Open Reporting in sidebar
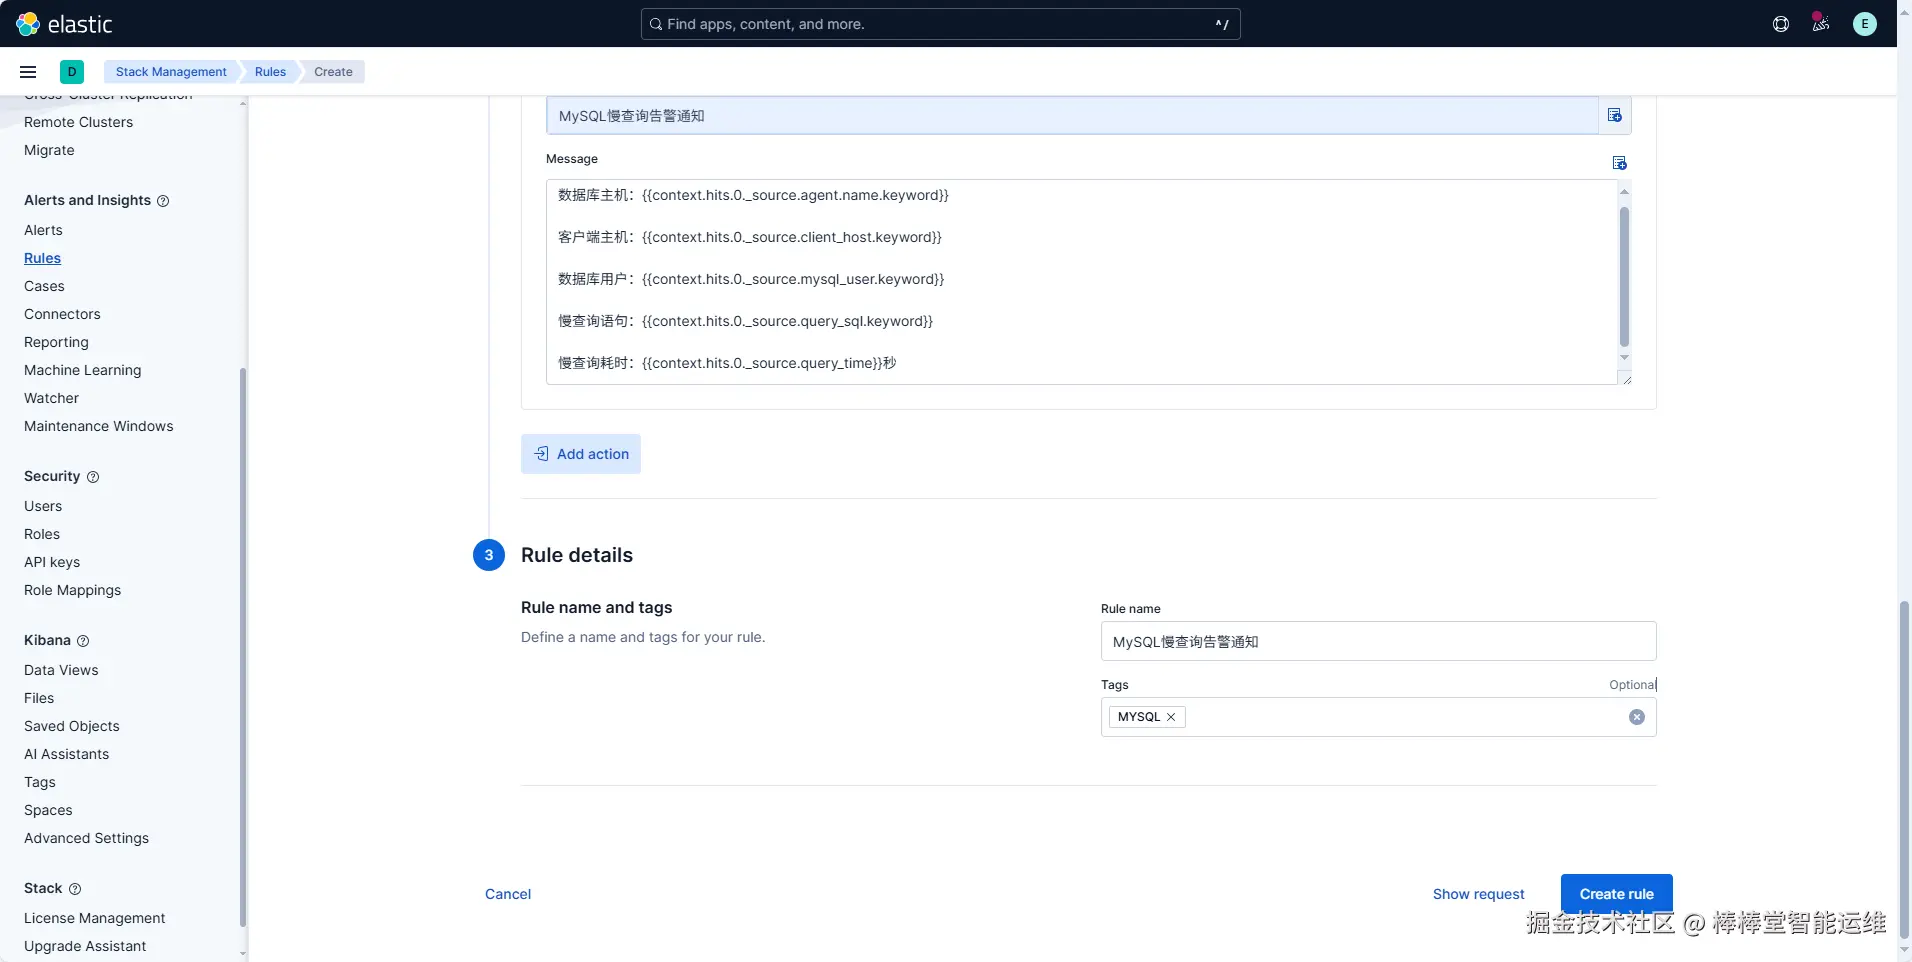The image size is (1912, 962). 56,342
